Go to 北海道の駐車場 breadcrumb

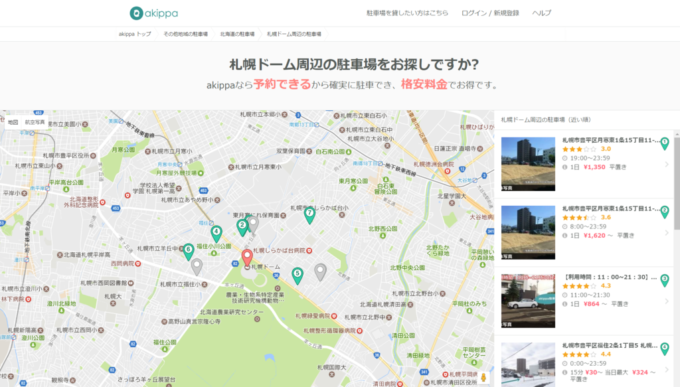click(x=237, y=34)
